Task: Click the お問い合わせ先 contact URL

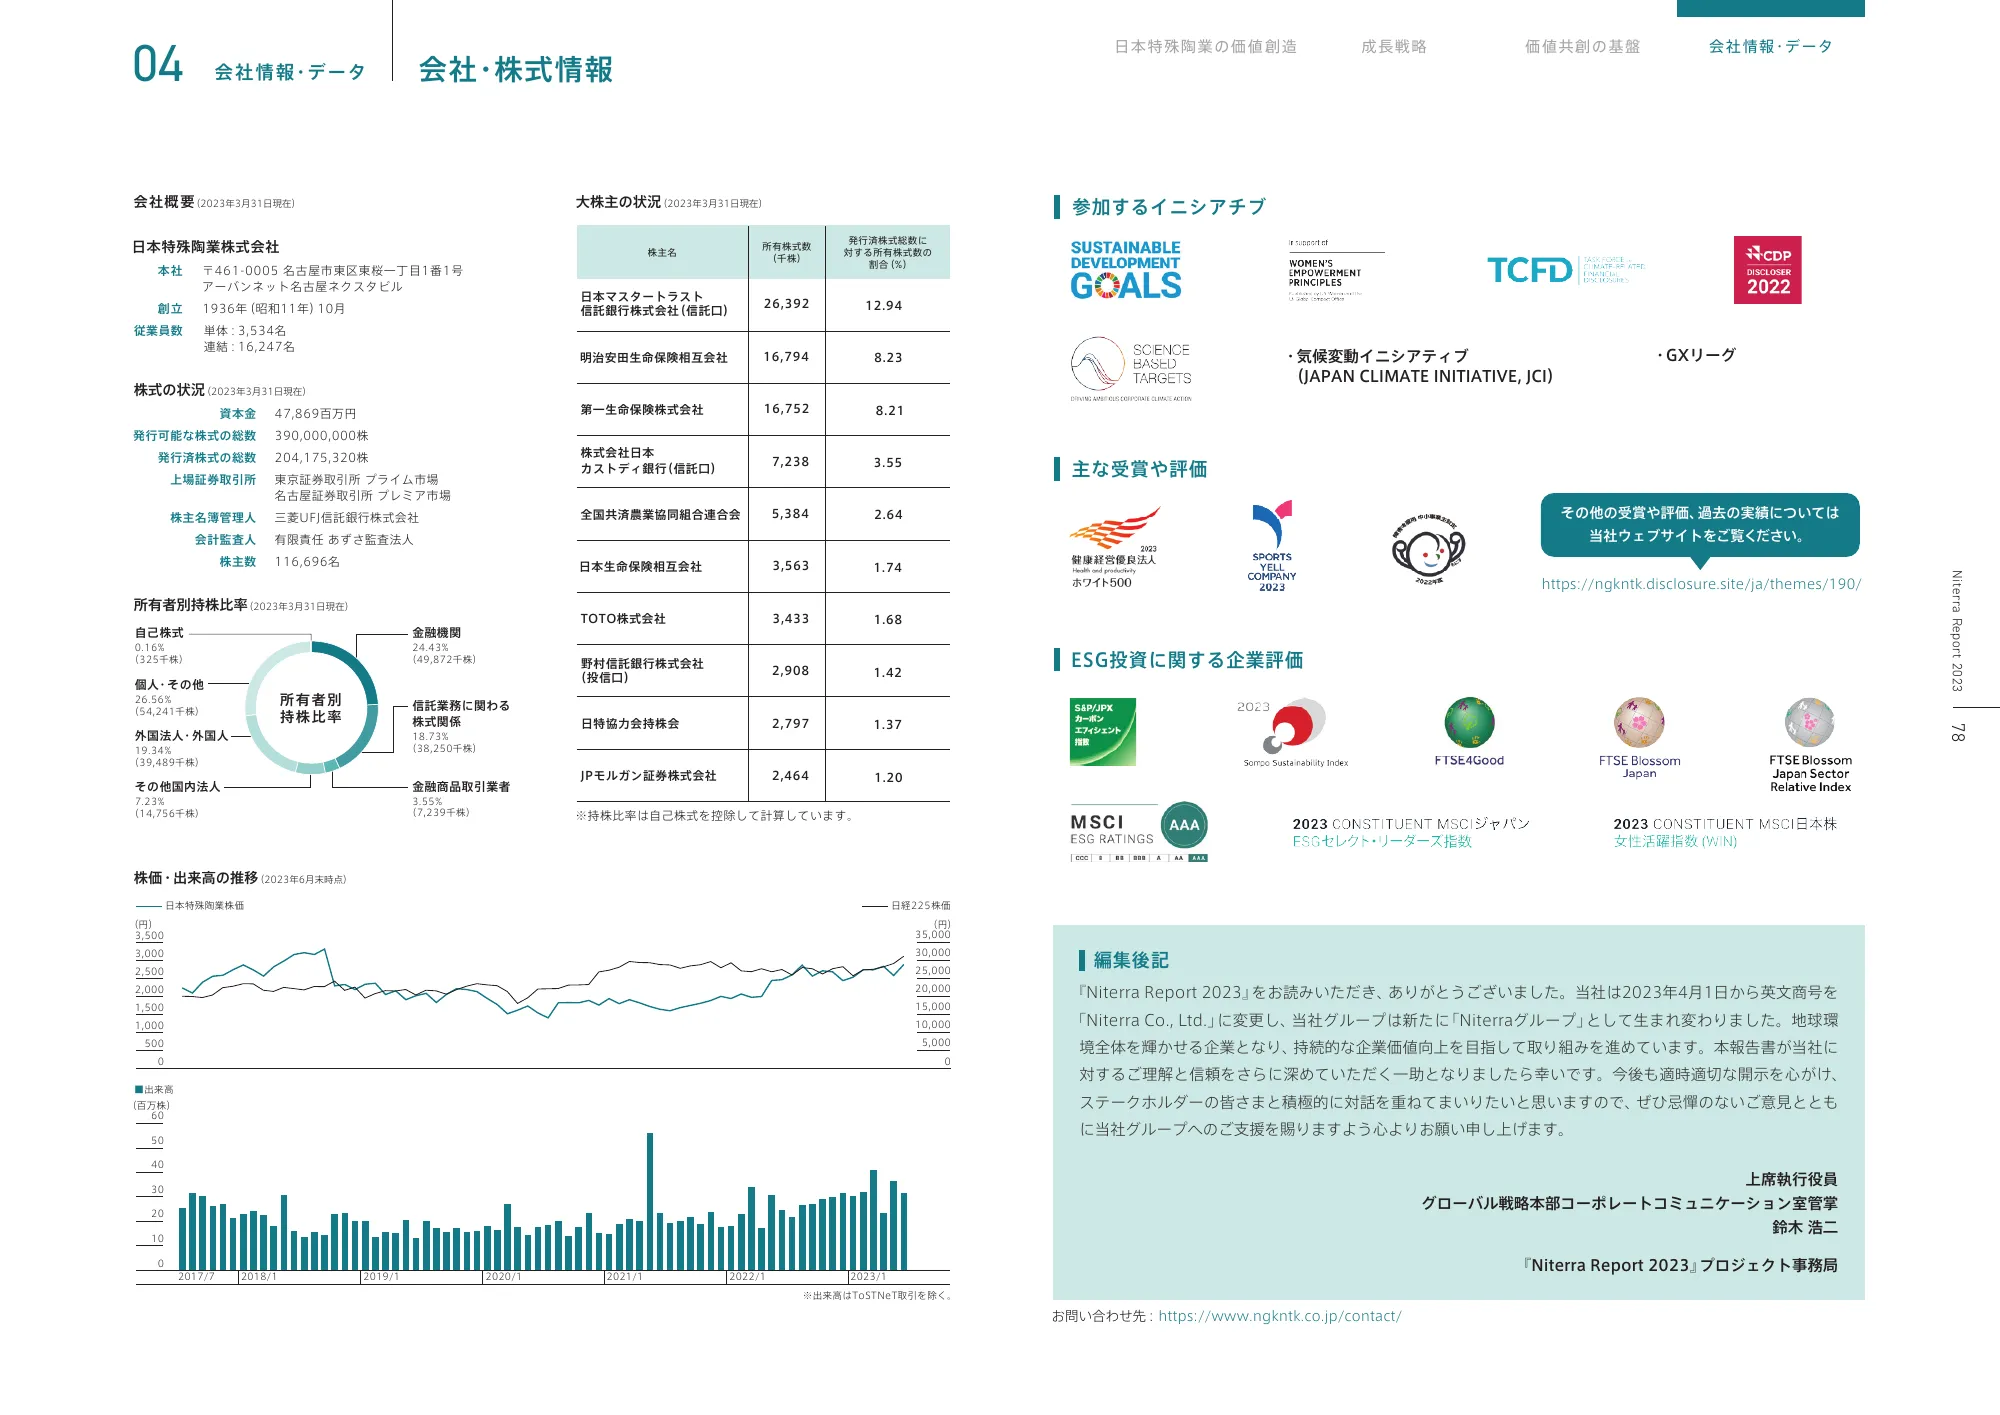Action: coord(1280,1316)
